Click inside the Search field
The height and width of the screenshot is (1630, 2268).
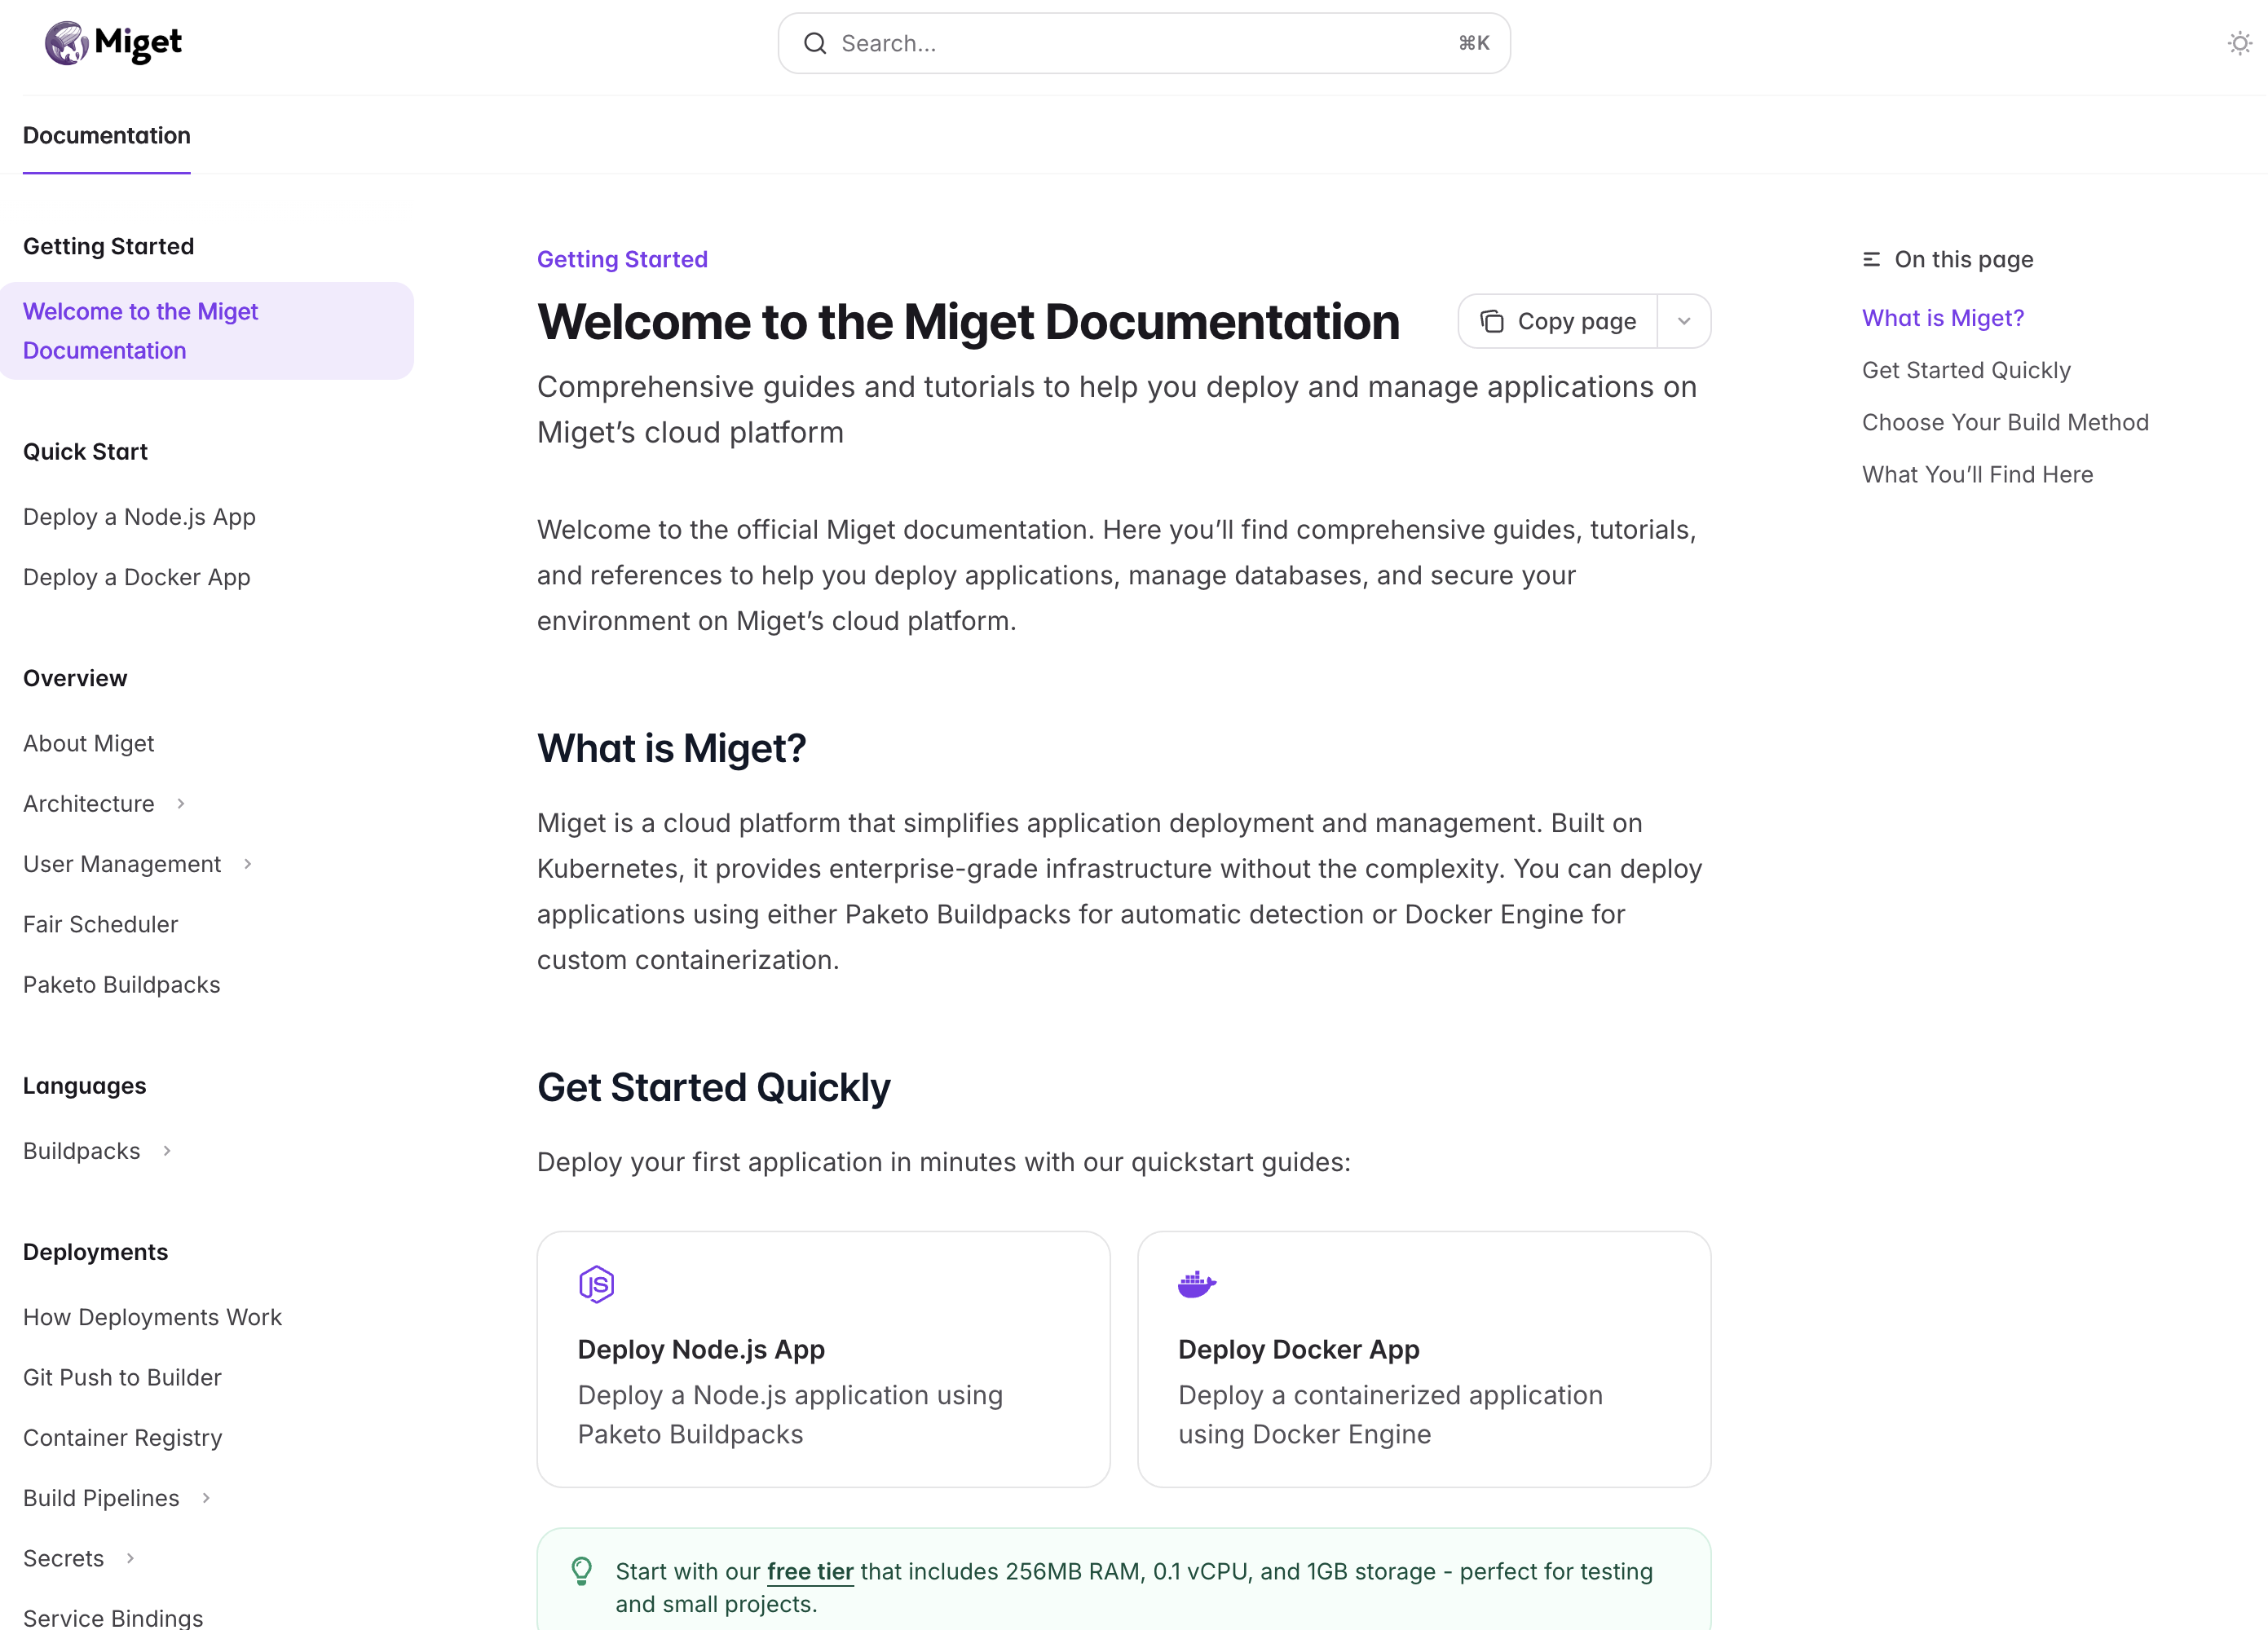(x=1100, y=43)
